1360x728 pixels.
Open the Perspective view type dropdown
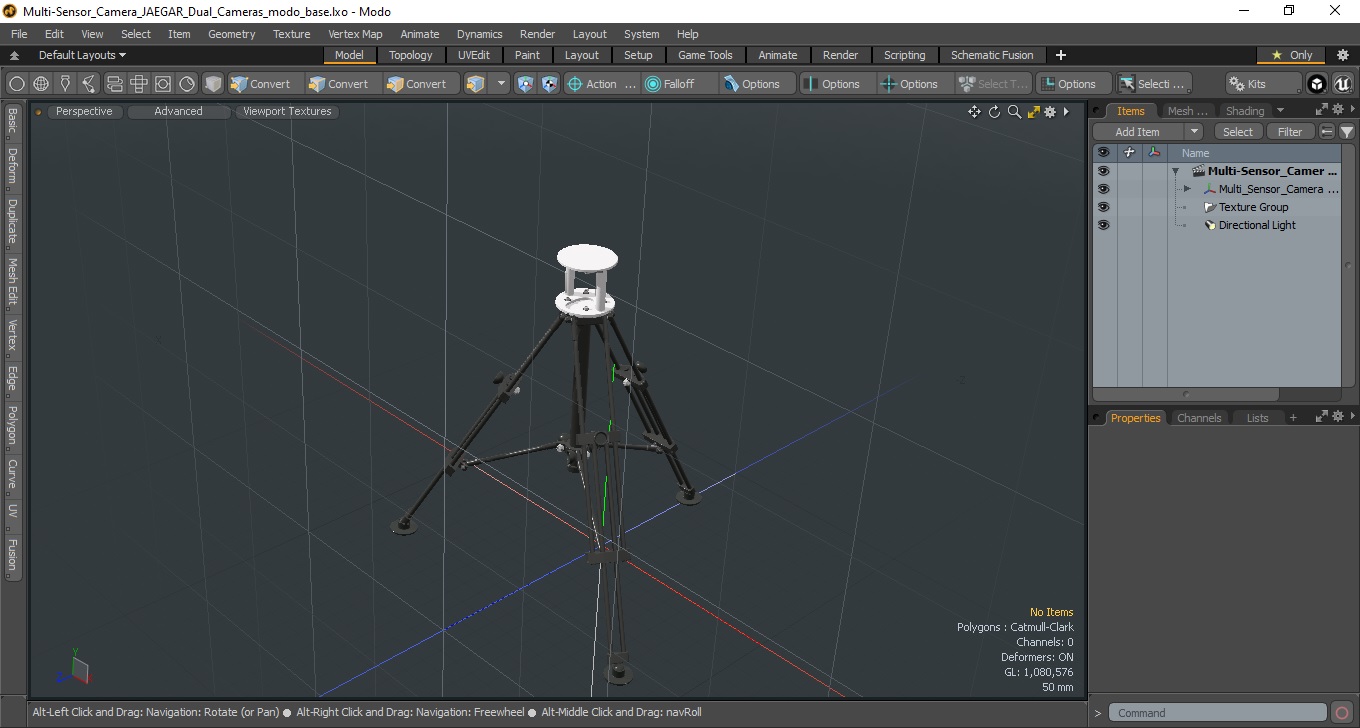point(84,111)
